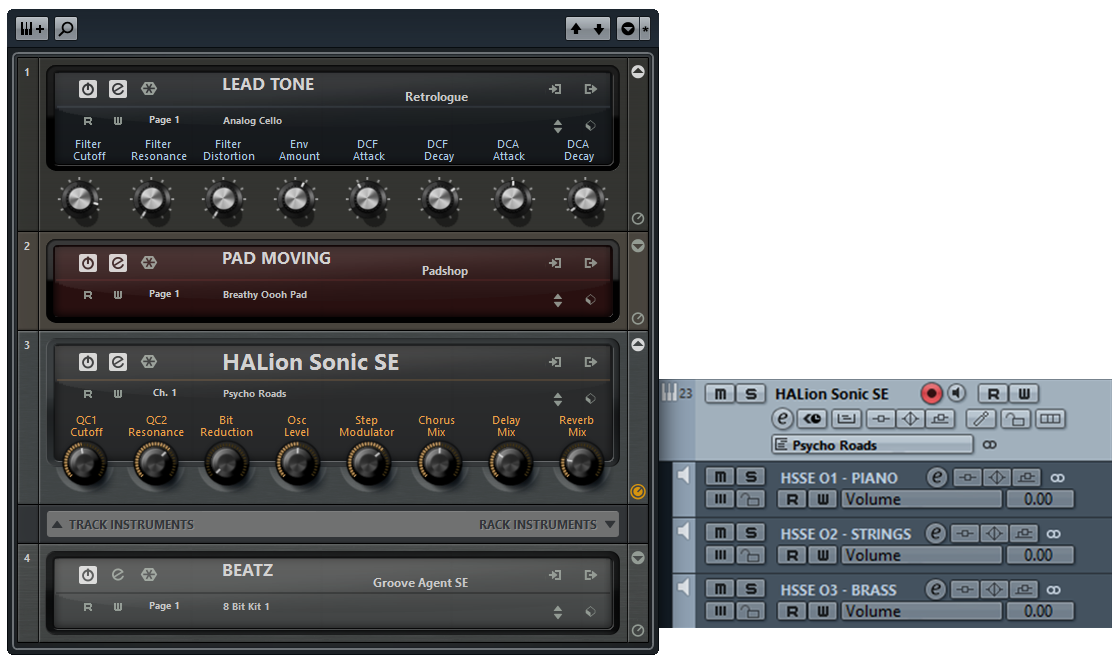Screen dimensions: 1120x662
Task: Enable Write automation on HSSE O3 - BRASS
Action: click(823, 611)
